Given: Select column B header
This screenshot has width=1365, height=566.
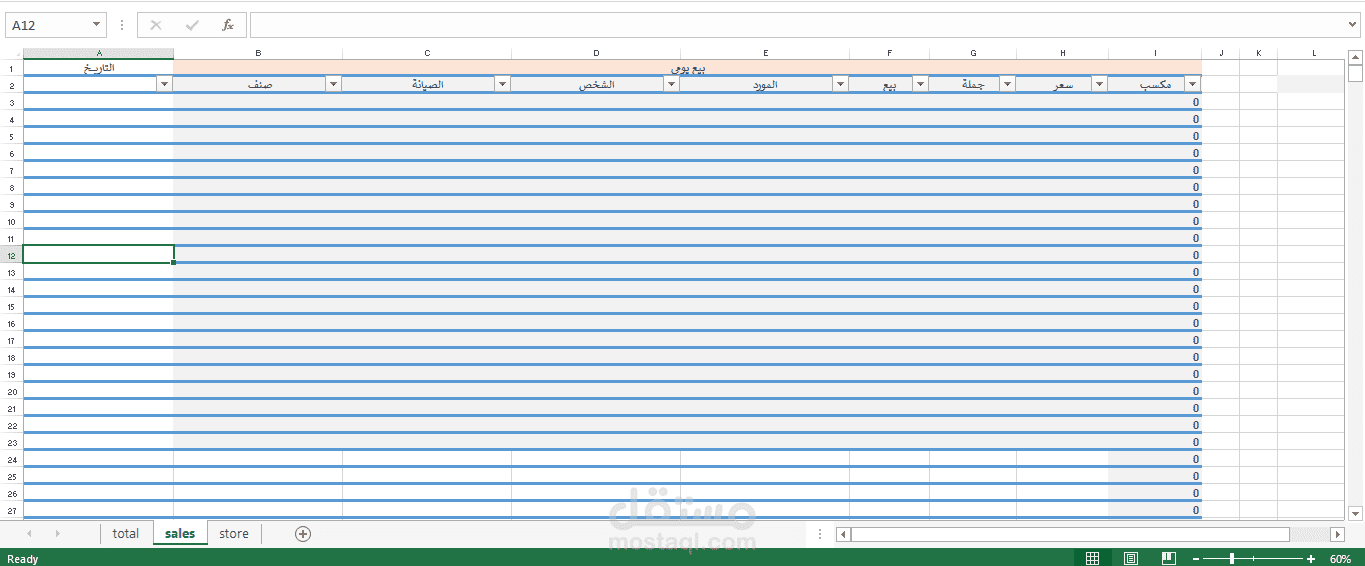Looking at the screenshot, I should point(258,53).
